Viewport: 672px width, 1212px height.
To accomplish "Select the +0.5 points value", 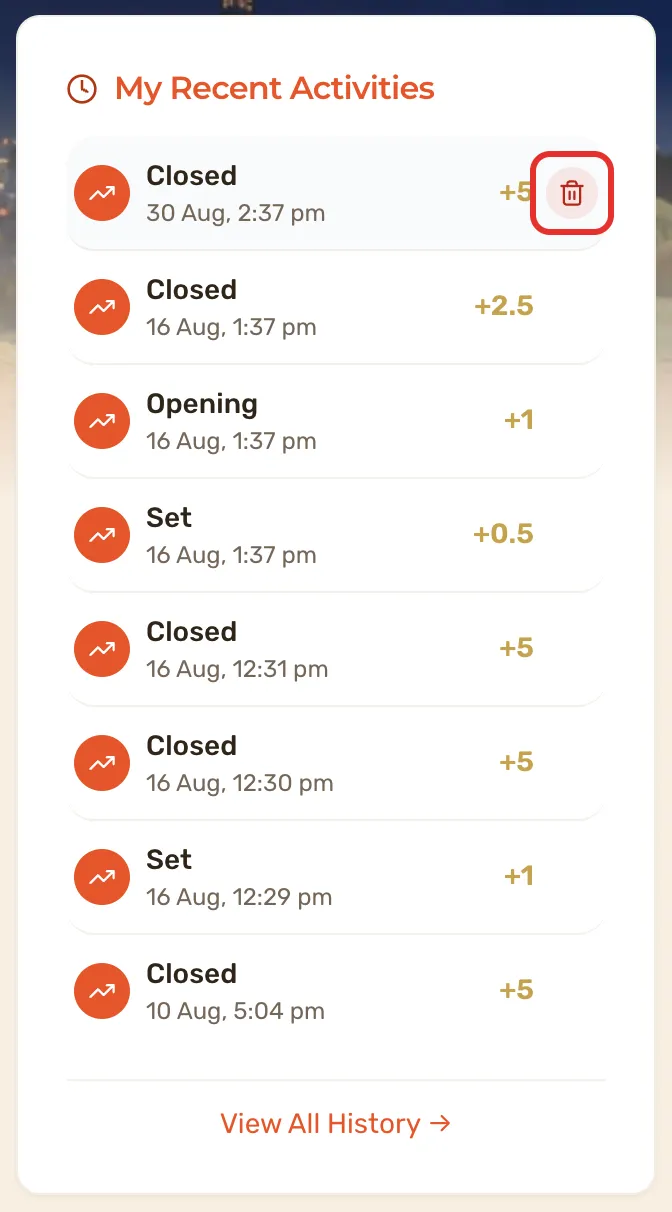I will (503, 534).
